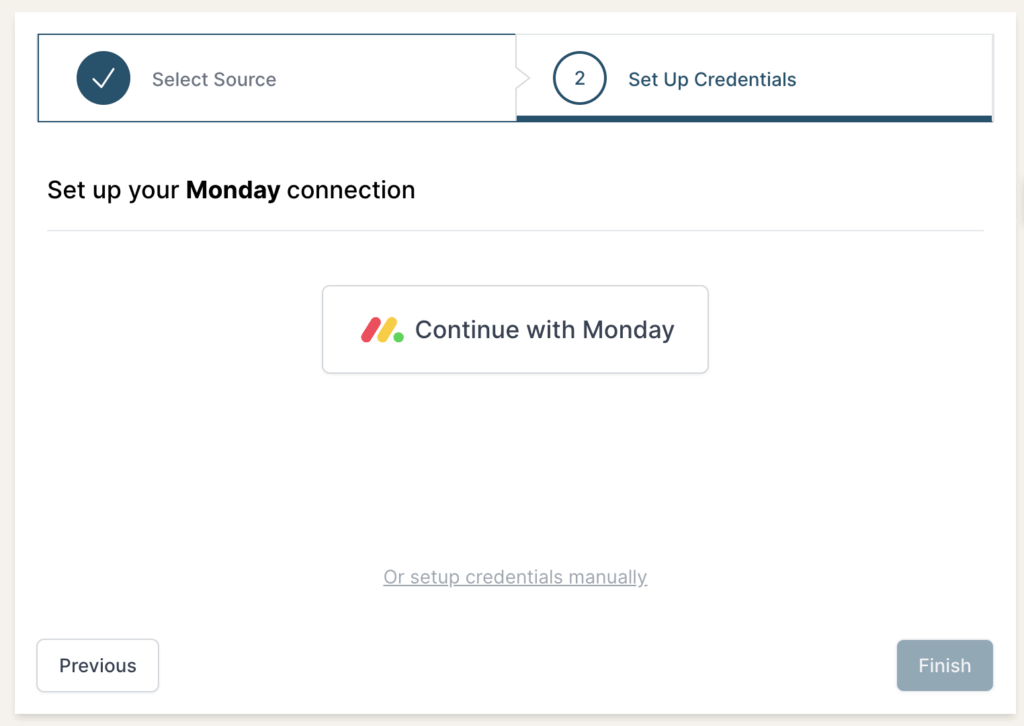
Task: Go back to Select Source step
Action: (277, 78)
